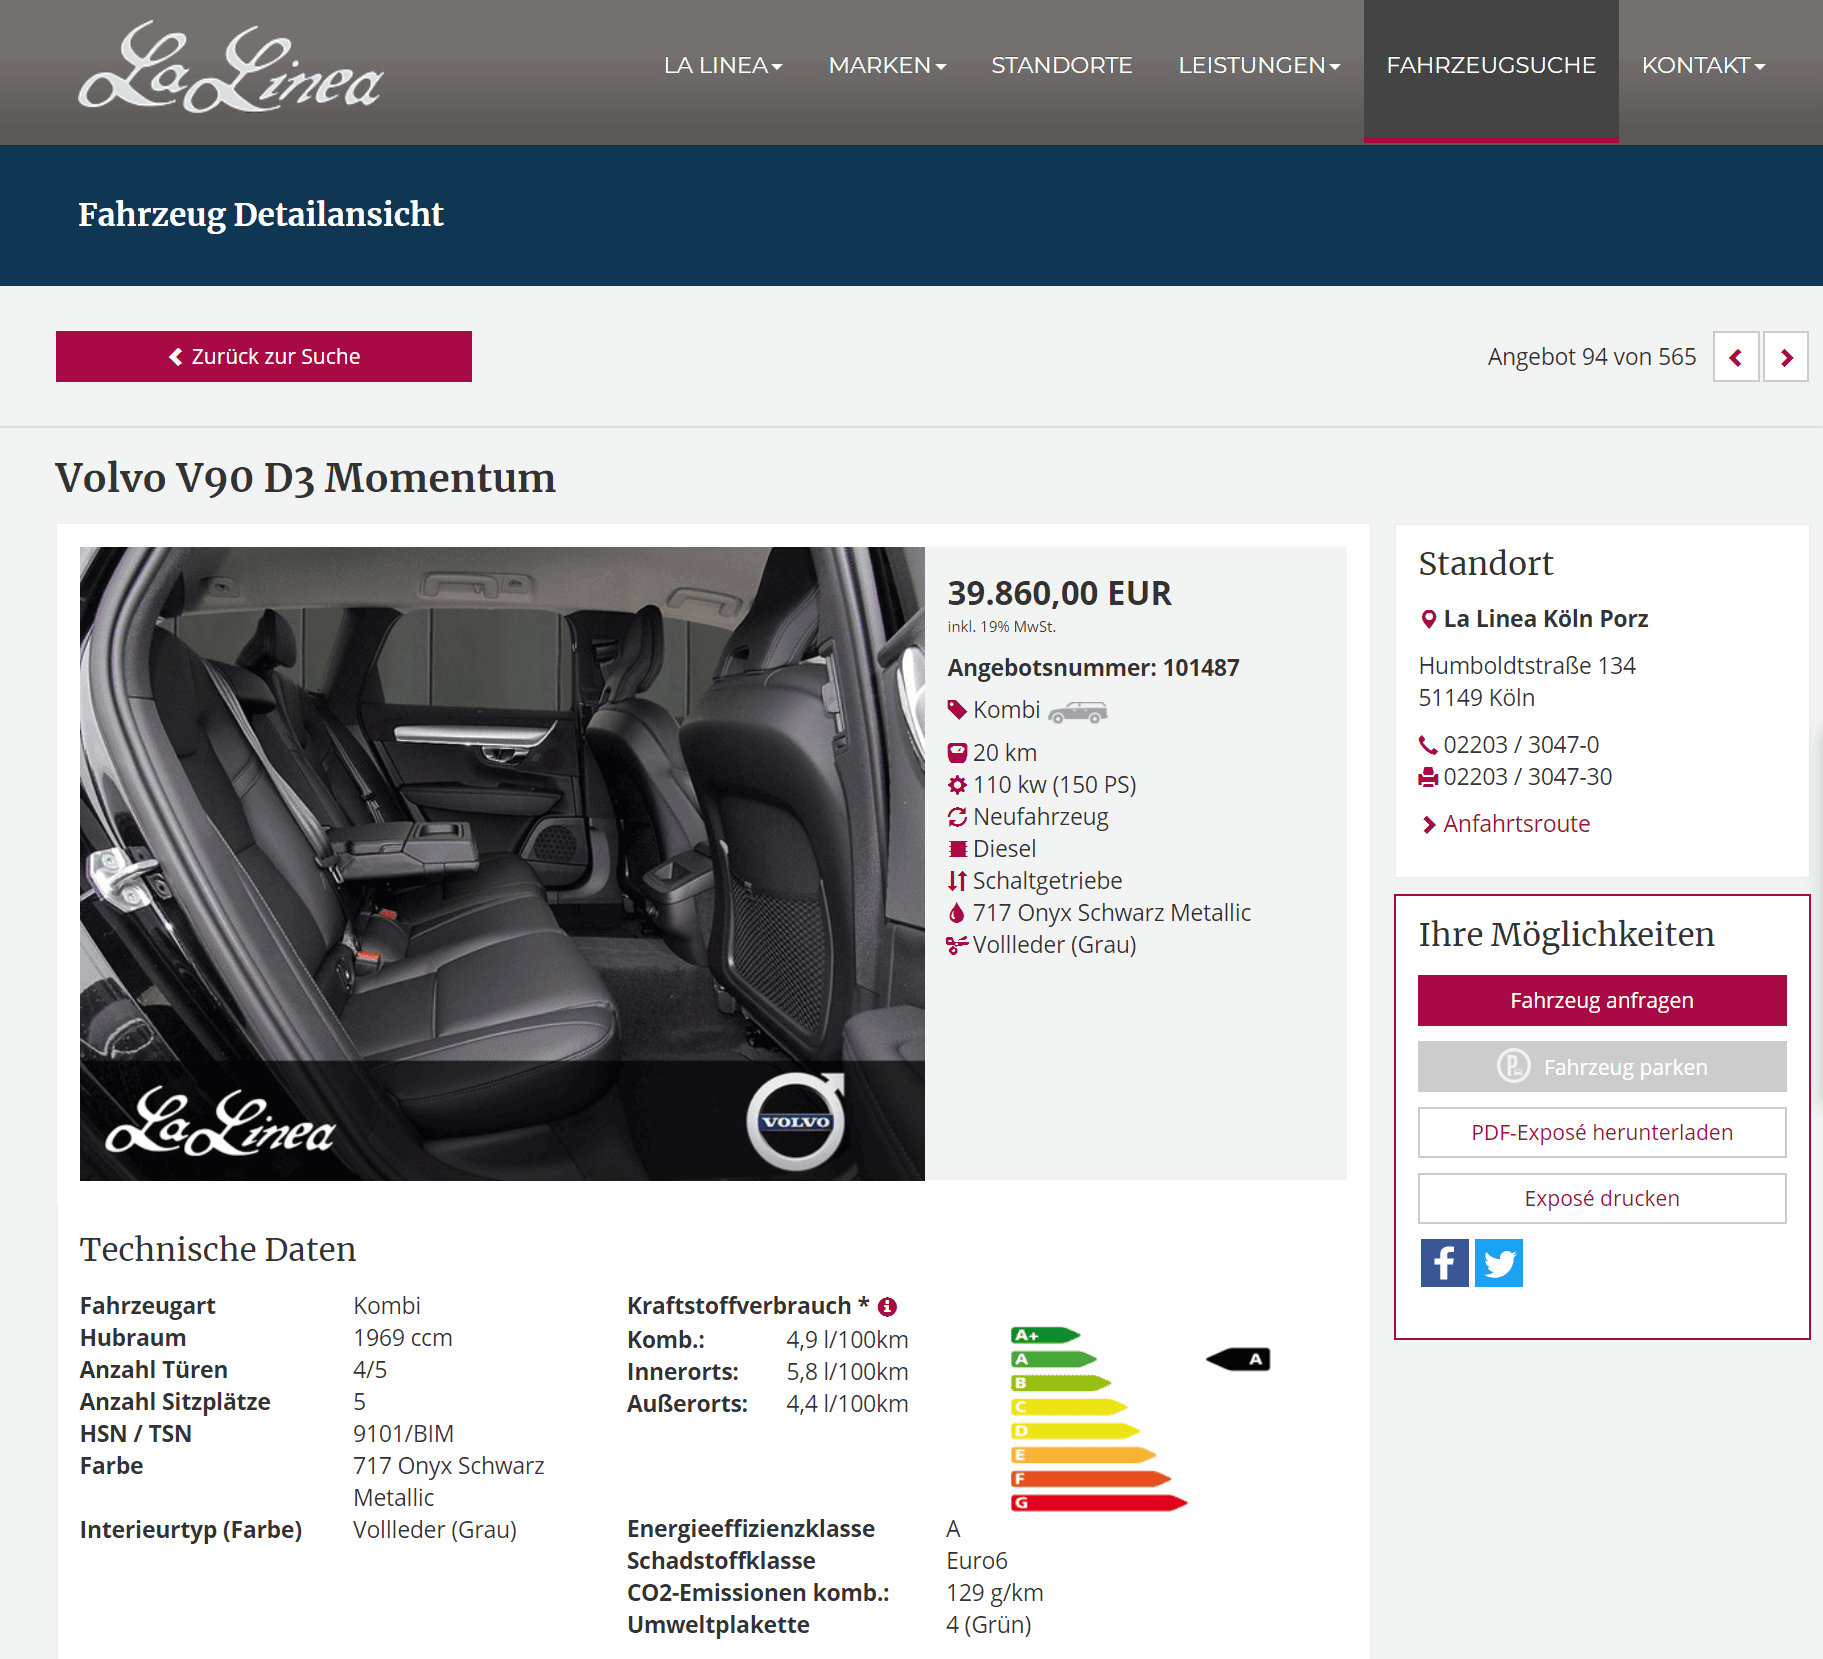Open the LEISTUNGEN dropdown menu
The image size is (1823, 1659).
pos(1259,66)
